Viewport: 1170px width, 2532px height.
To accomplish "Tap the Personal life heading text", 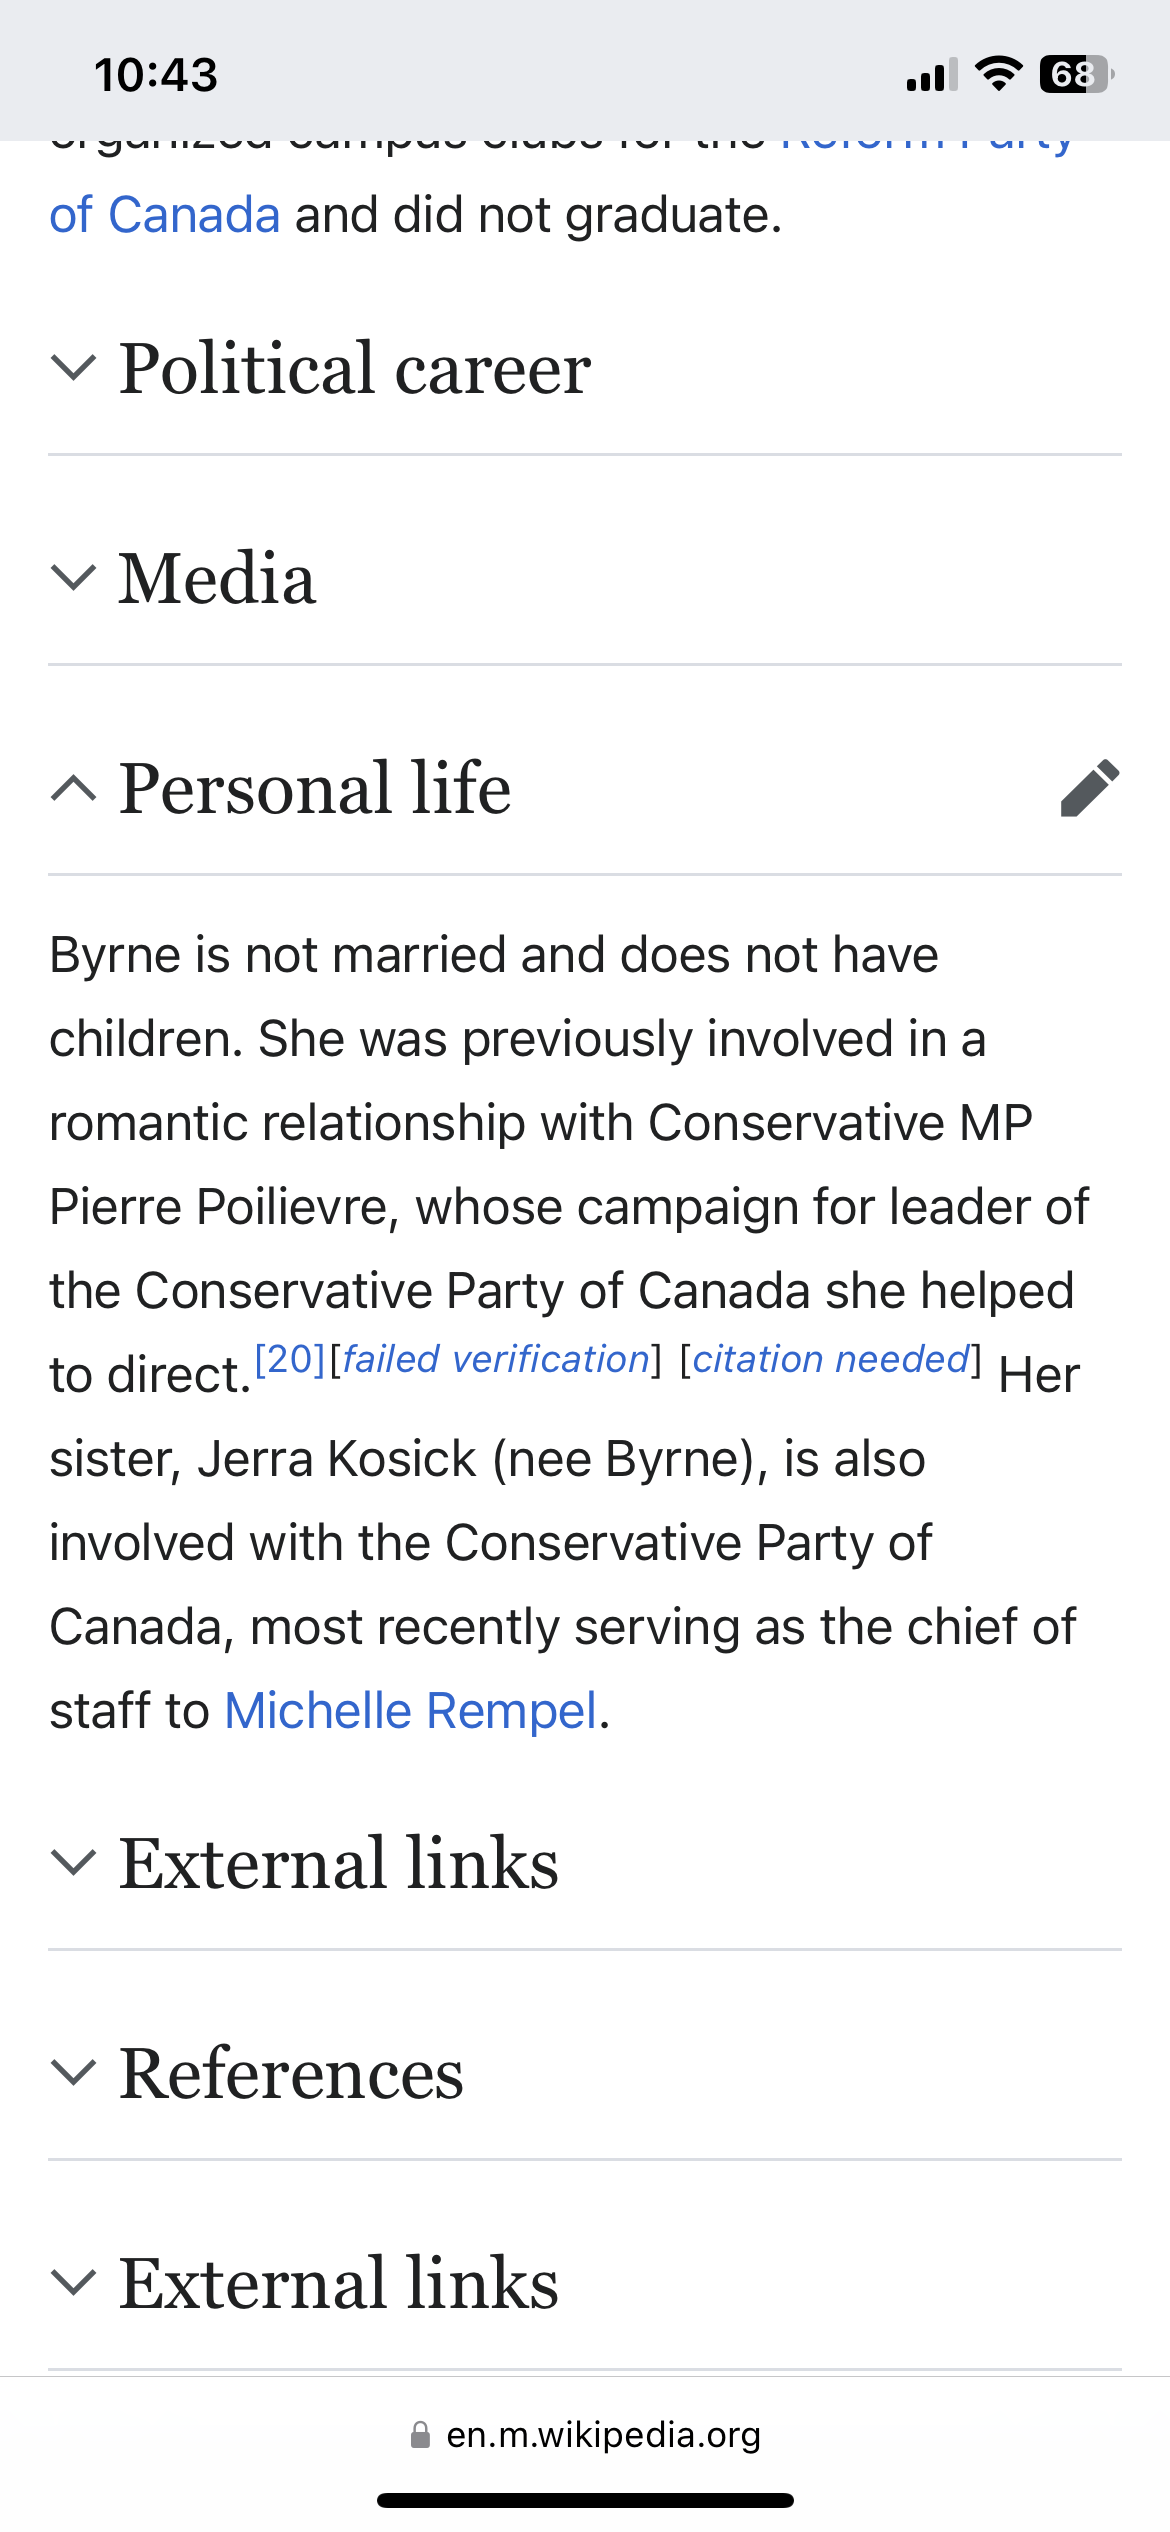I will click(315, 788).
